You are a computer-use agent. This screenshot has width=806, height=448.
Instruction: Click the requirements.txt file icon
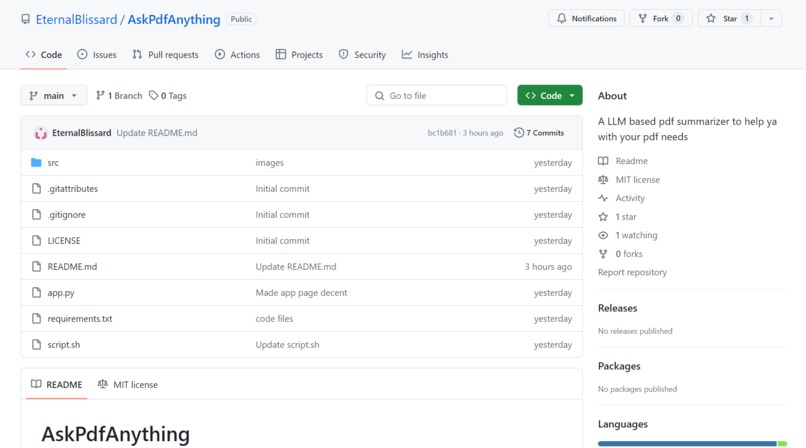point(36,319)
